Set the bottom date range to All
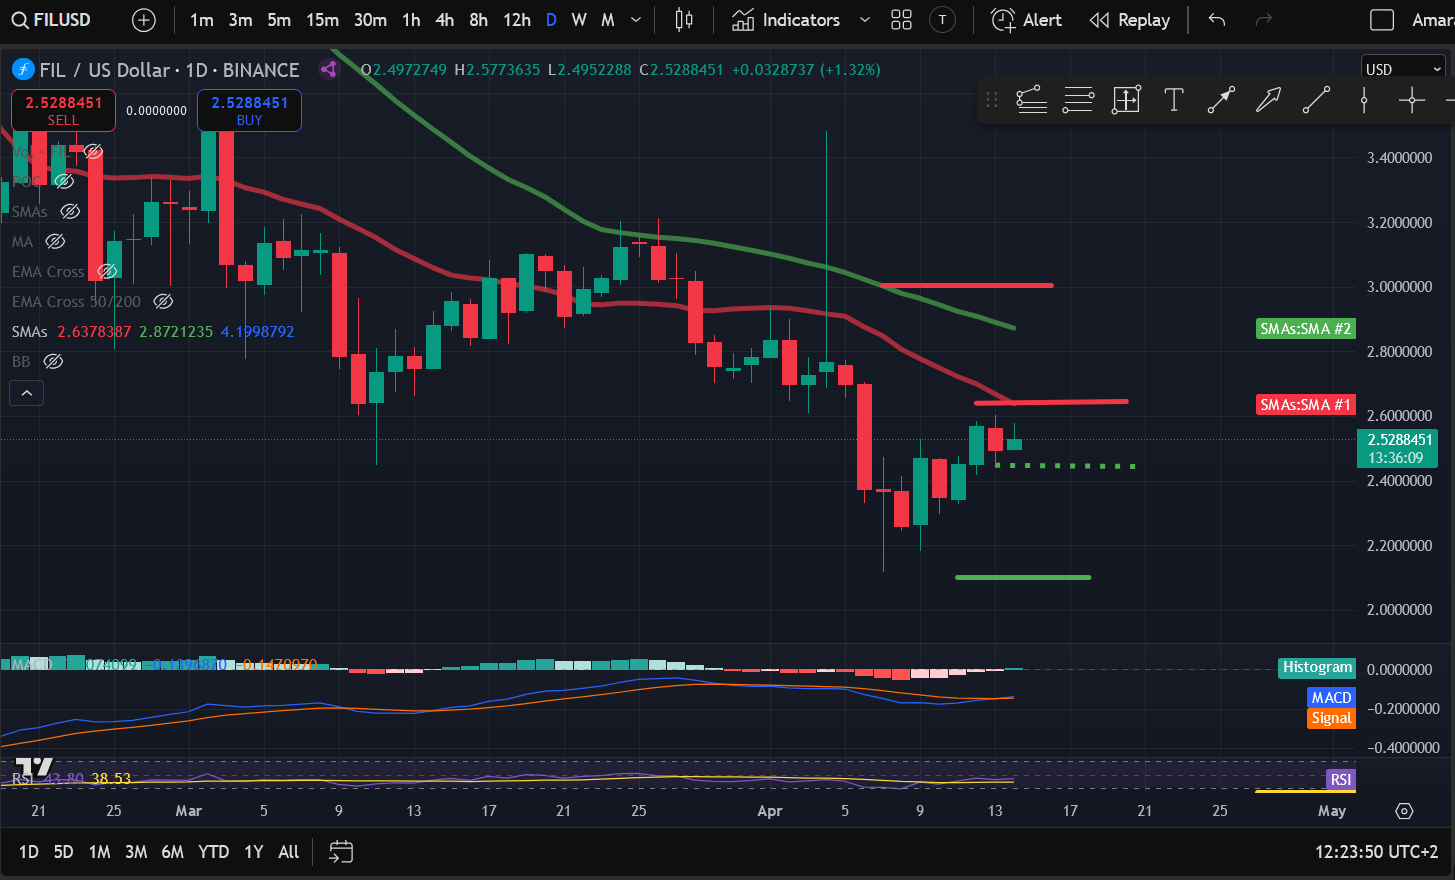Image resolution: width=1455 pixels, height=880 pixels. [289, 852]
